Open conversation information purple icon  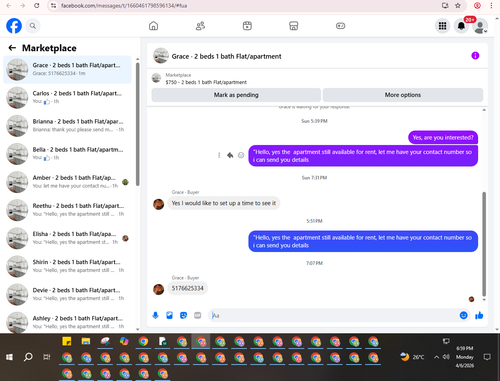475,56
